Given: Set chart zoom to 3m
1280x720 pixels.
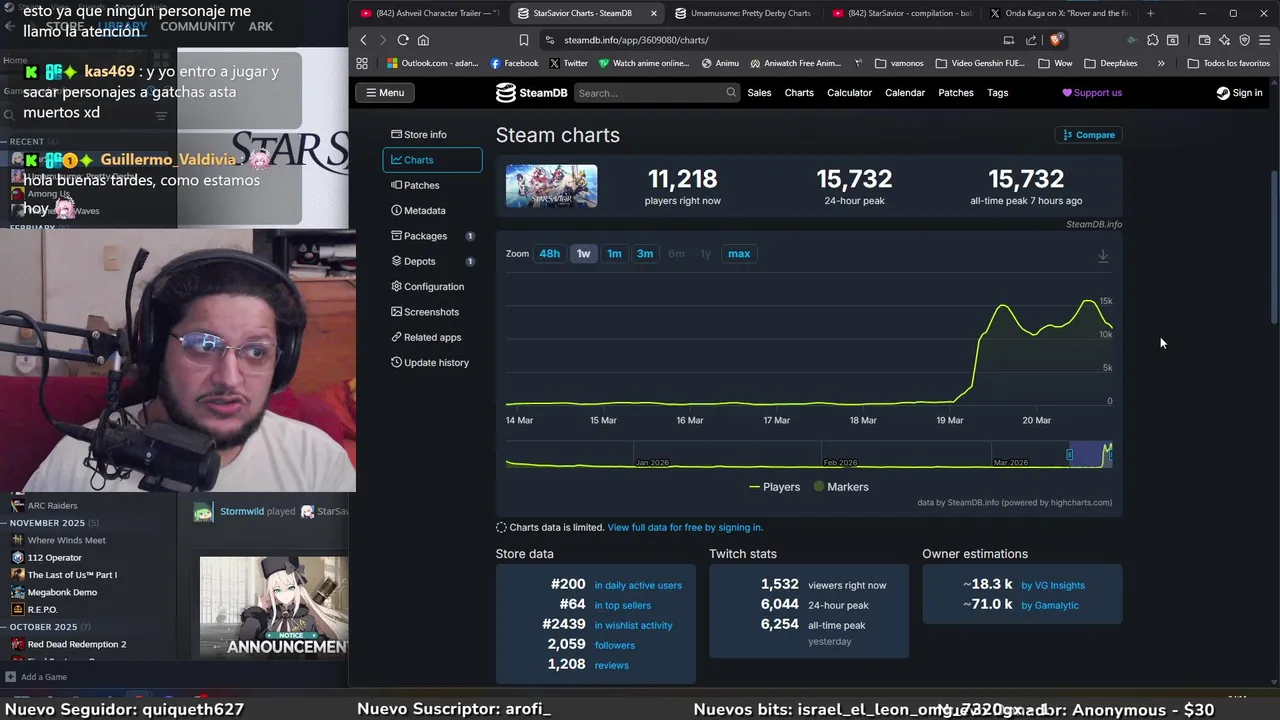Looking at the screenshot, I should (x=645, y=254).
